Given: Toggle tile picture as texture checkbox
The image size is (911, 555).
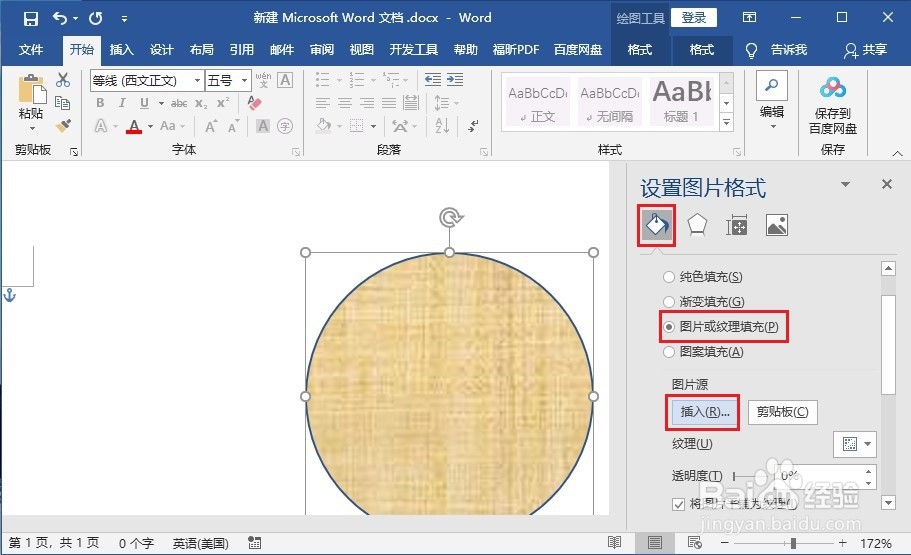Looking at the screenshot, I should pyautogui.click(x=678, y=504).
